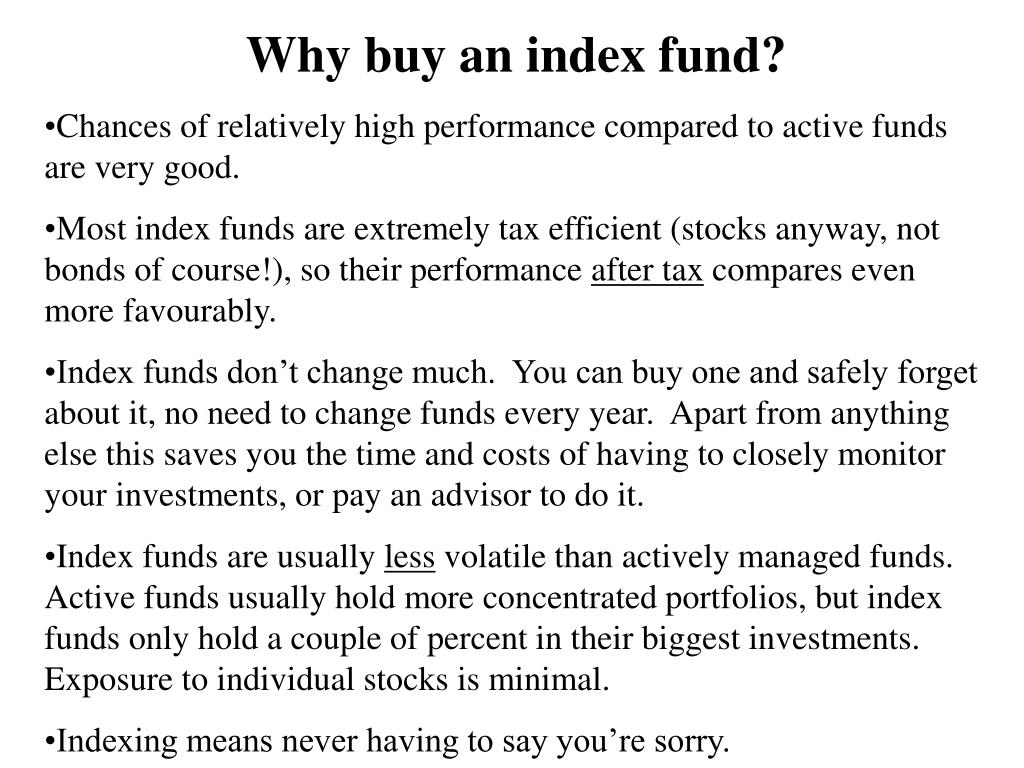Click the phrase "biggest investments"
This screenshot has width=1024, height=768.
click(780, 640)
